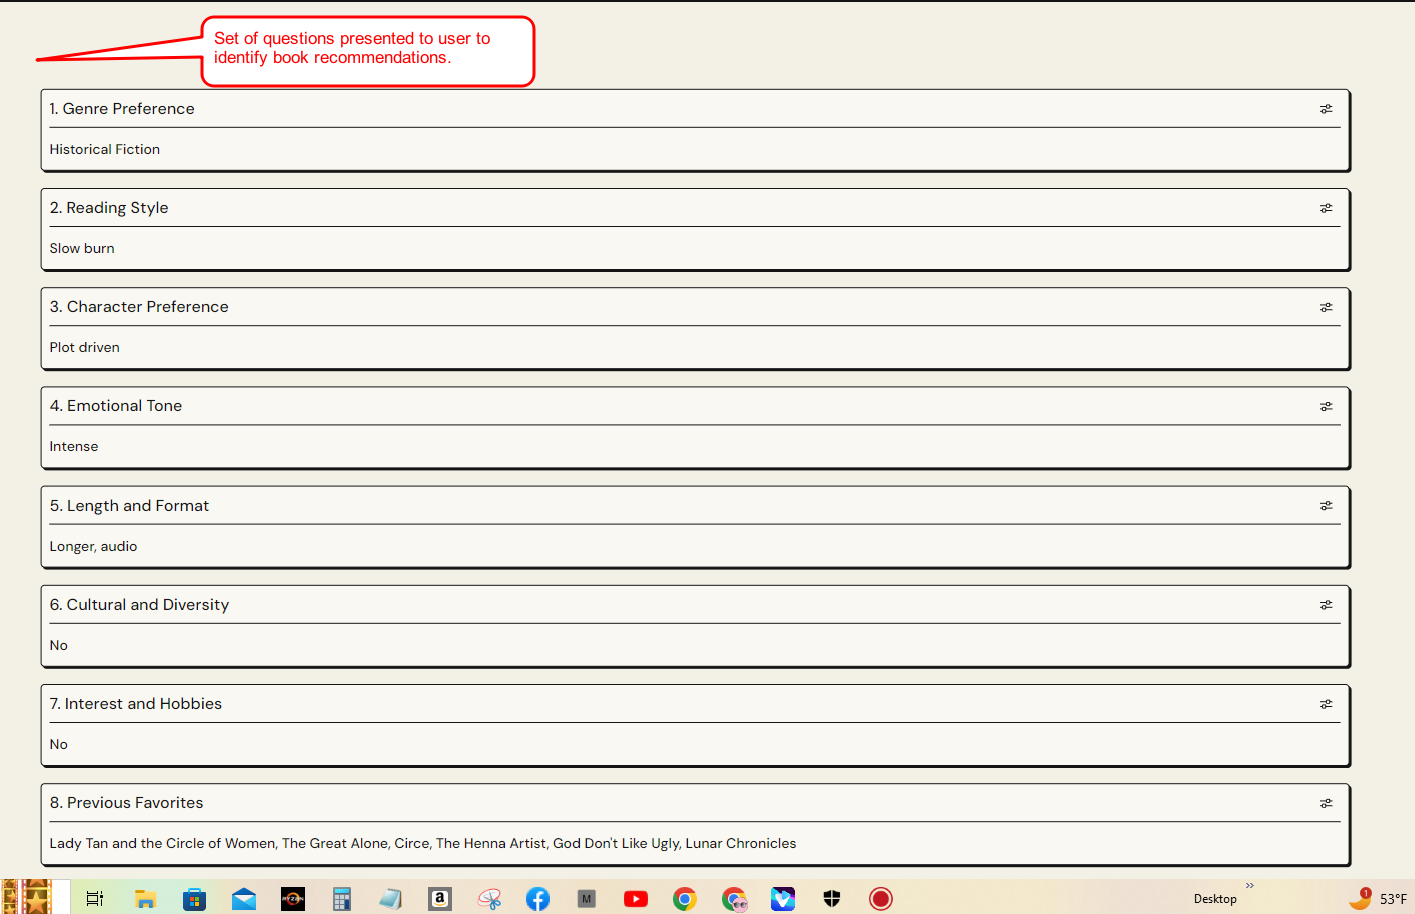Open the weather widget showing 53°F

point(1378,898)
